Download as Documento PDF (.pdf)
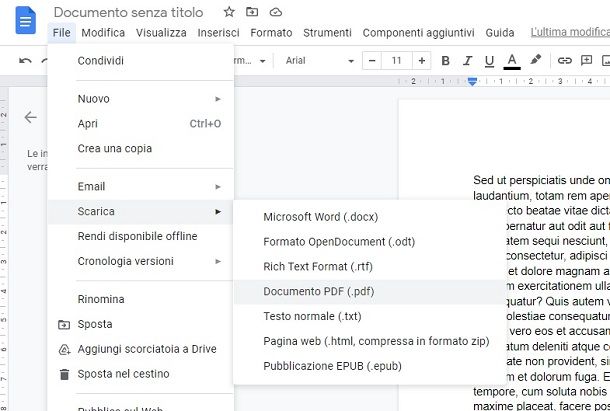Viewport: 610px width, 411px height. pos(370,292)
